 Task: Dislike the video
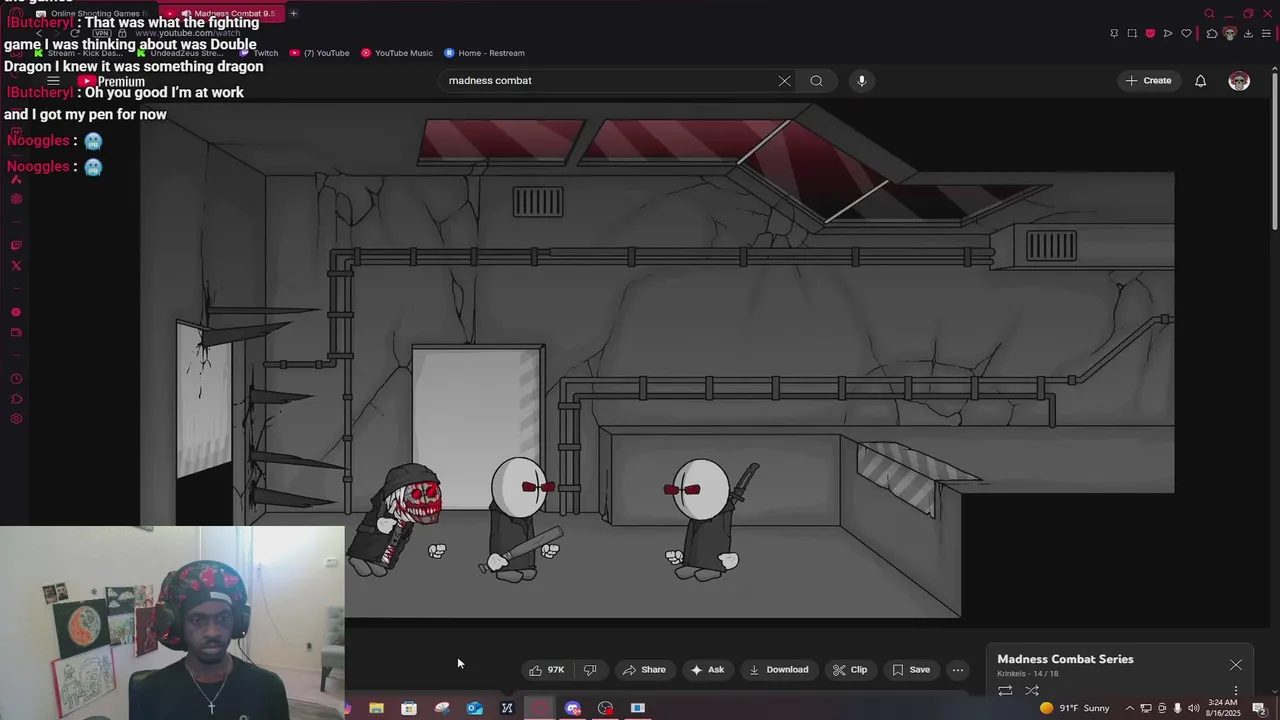[x=590, y=670]
